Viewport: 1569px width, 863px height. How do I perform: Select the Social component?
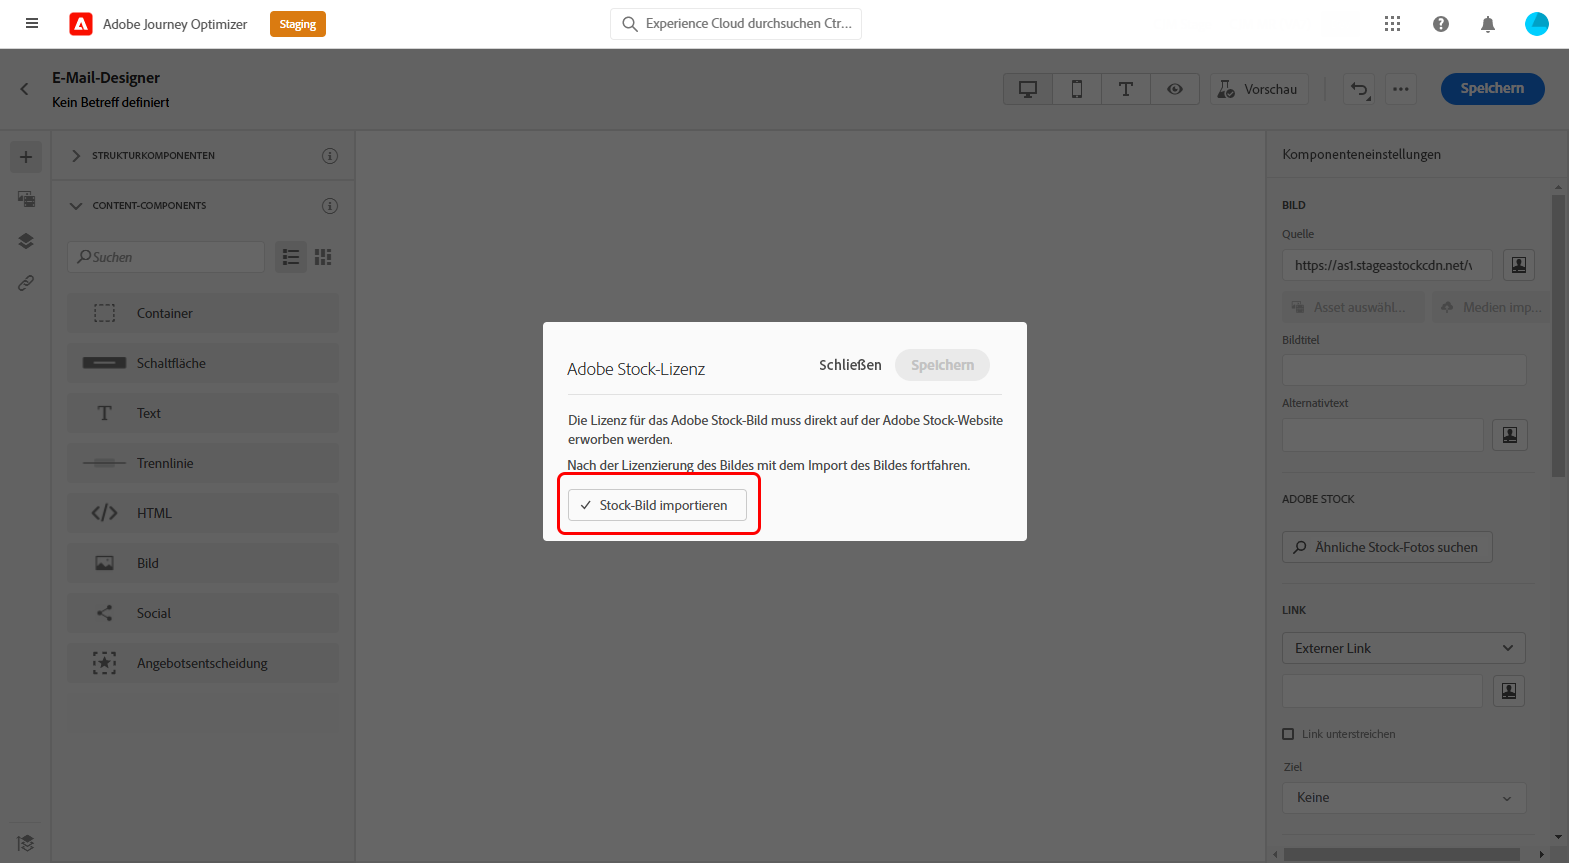(203, 613)
